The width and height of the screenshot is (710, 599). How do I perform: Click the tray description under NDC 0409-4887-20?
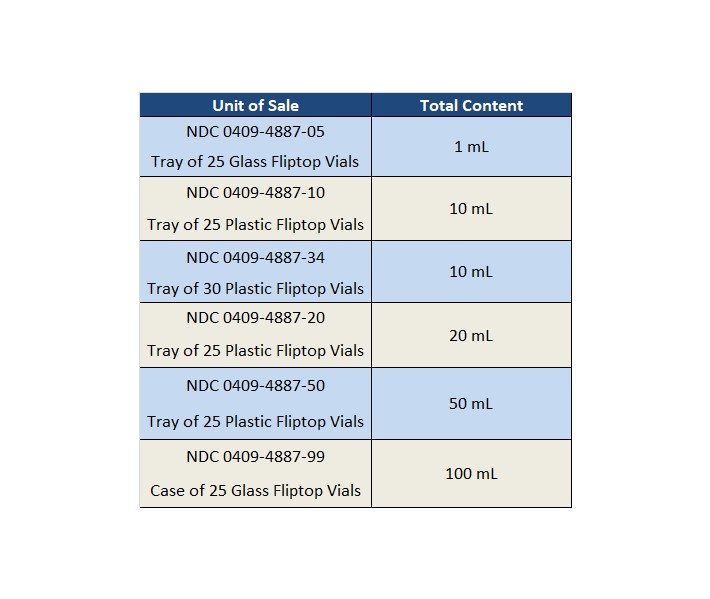[255, 350]
